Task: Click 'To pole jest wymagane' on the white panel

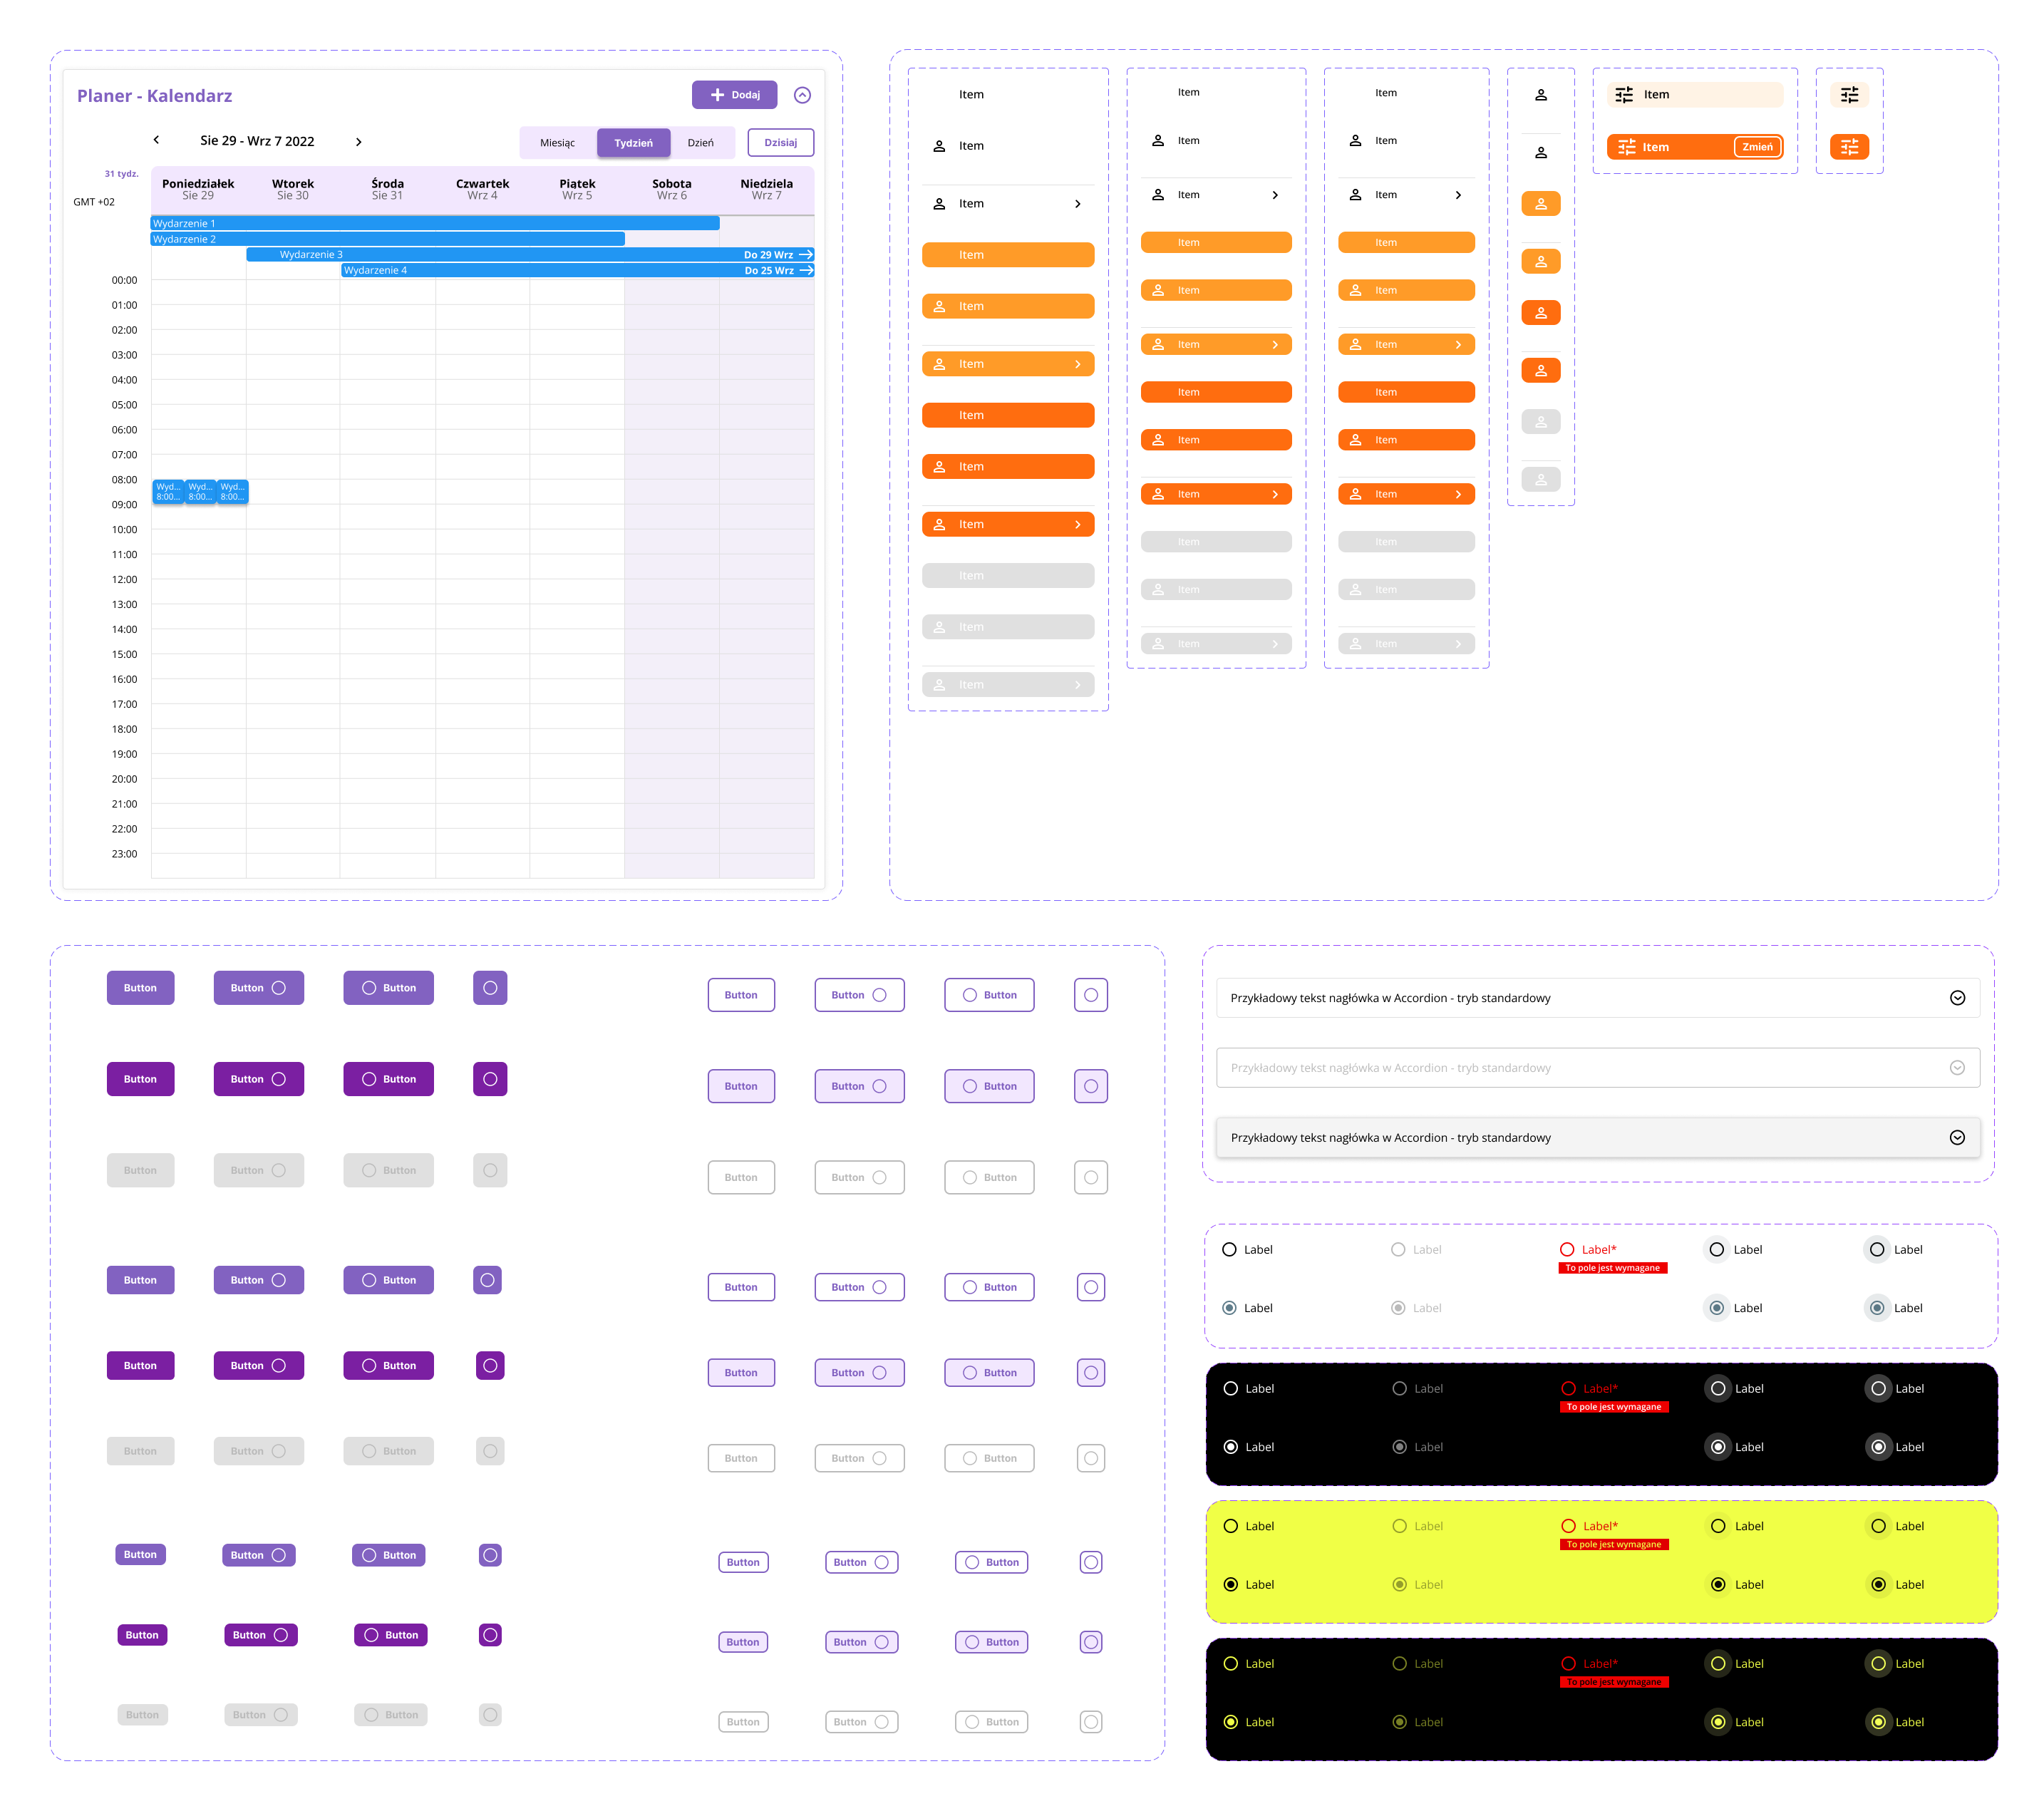Action: (x=1613, y=1268)
